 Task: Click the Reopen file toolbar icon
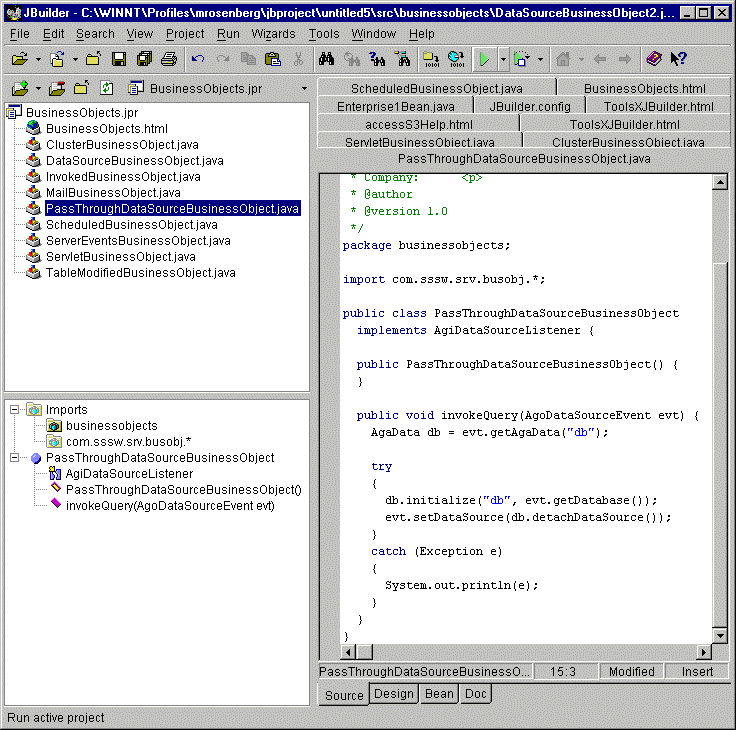pyautogui.click(x=57, y=59)
